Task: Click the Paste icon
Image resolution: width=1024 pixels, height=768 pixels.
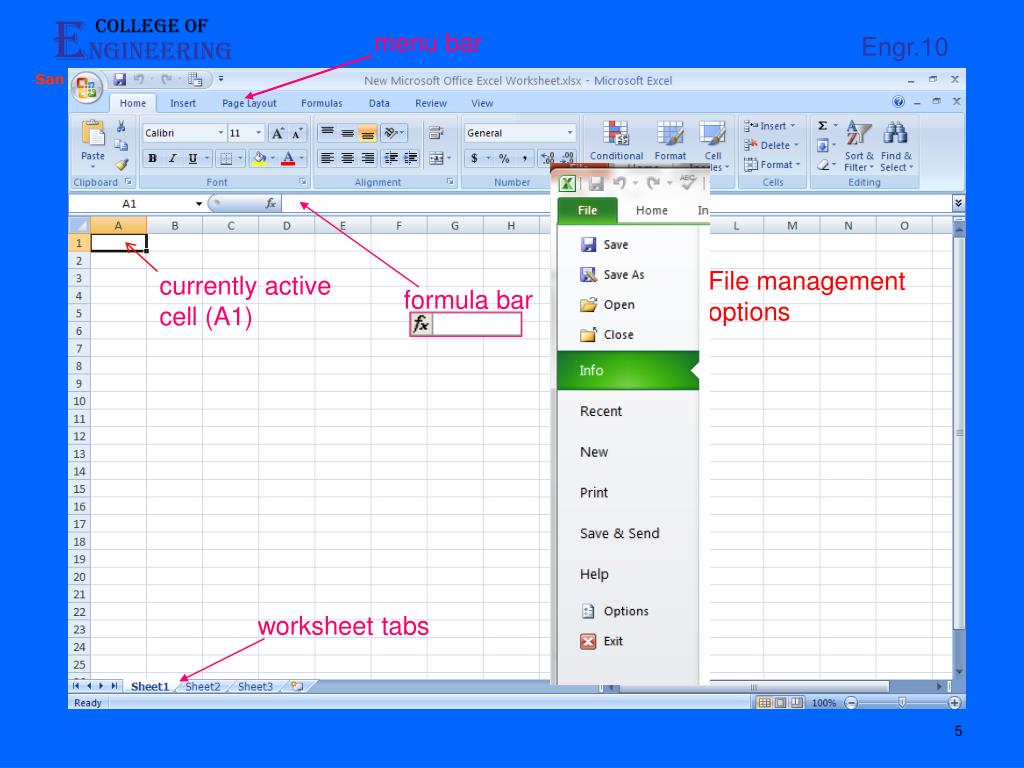Action: 93,133
